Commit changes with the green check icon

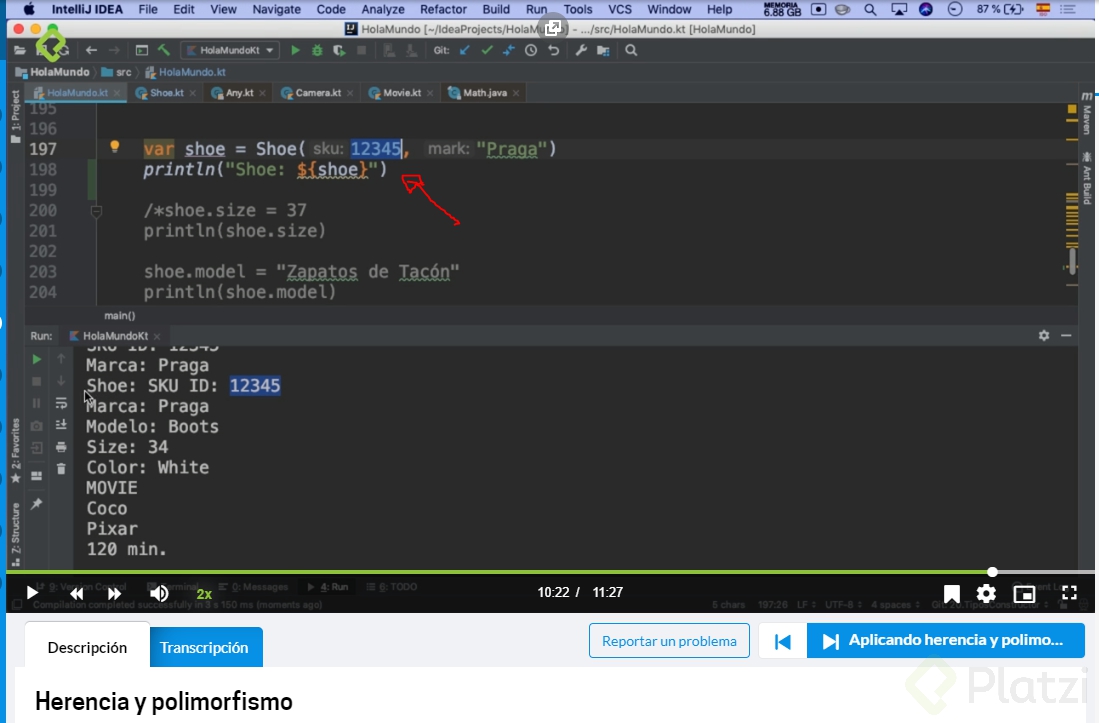tap(487, 50)
